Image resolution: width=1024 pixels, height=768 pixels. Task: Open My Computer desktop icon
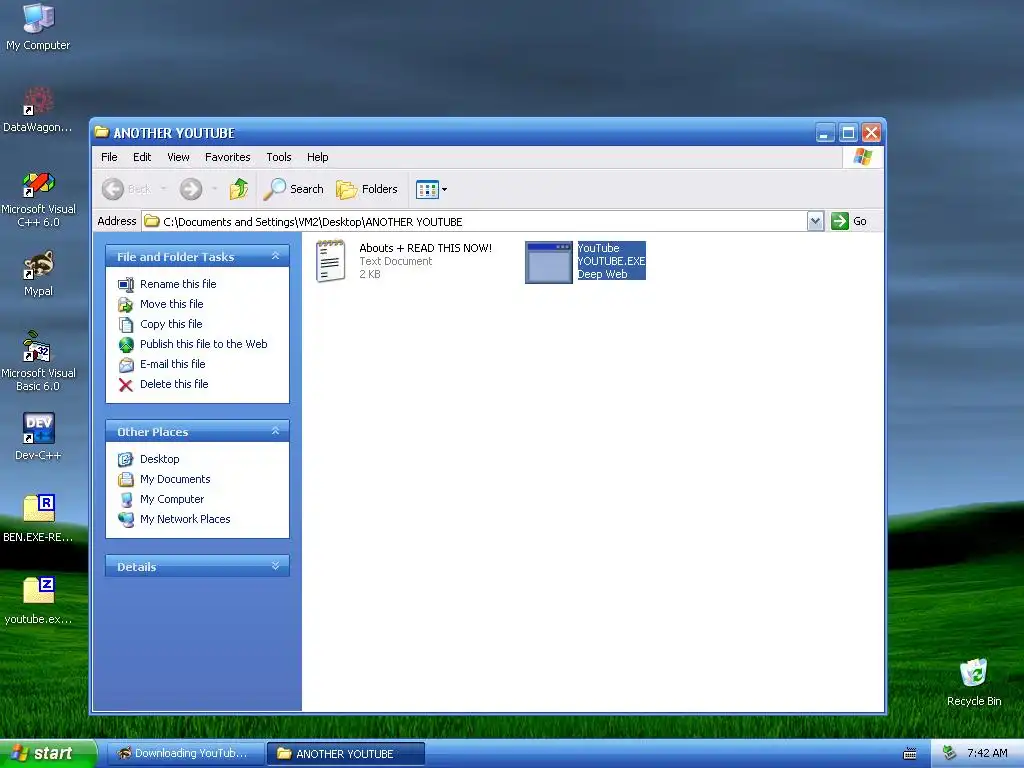38,27
